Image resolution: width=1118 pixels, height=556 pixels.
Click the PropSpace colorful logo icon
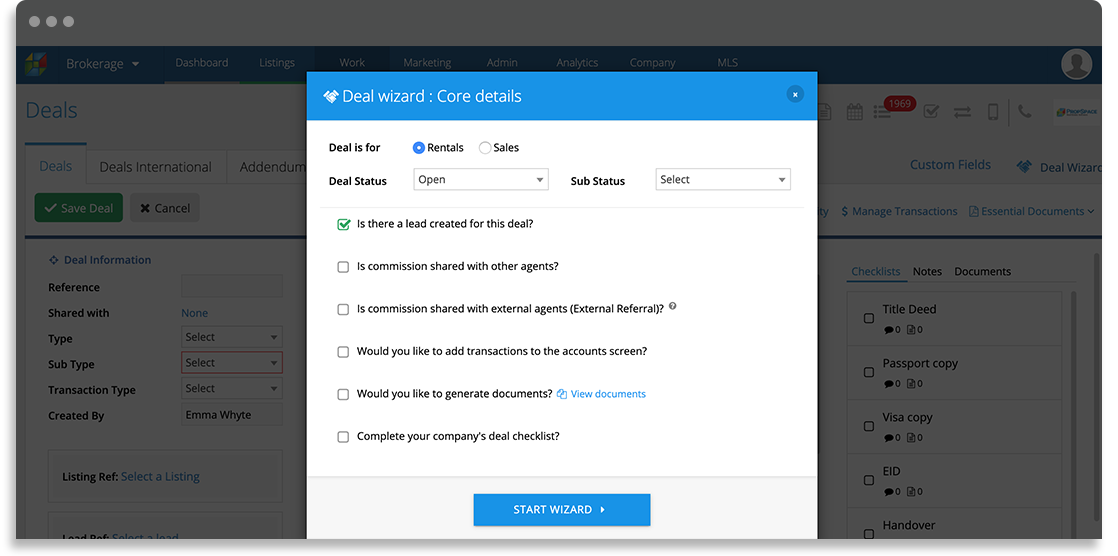click(36, 63)
